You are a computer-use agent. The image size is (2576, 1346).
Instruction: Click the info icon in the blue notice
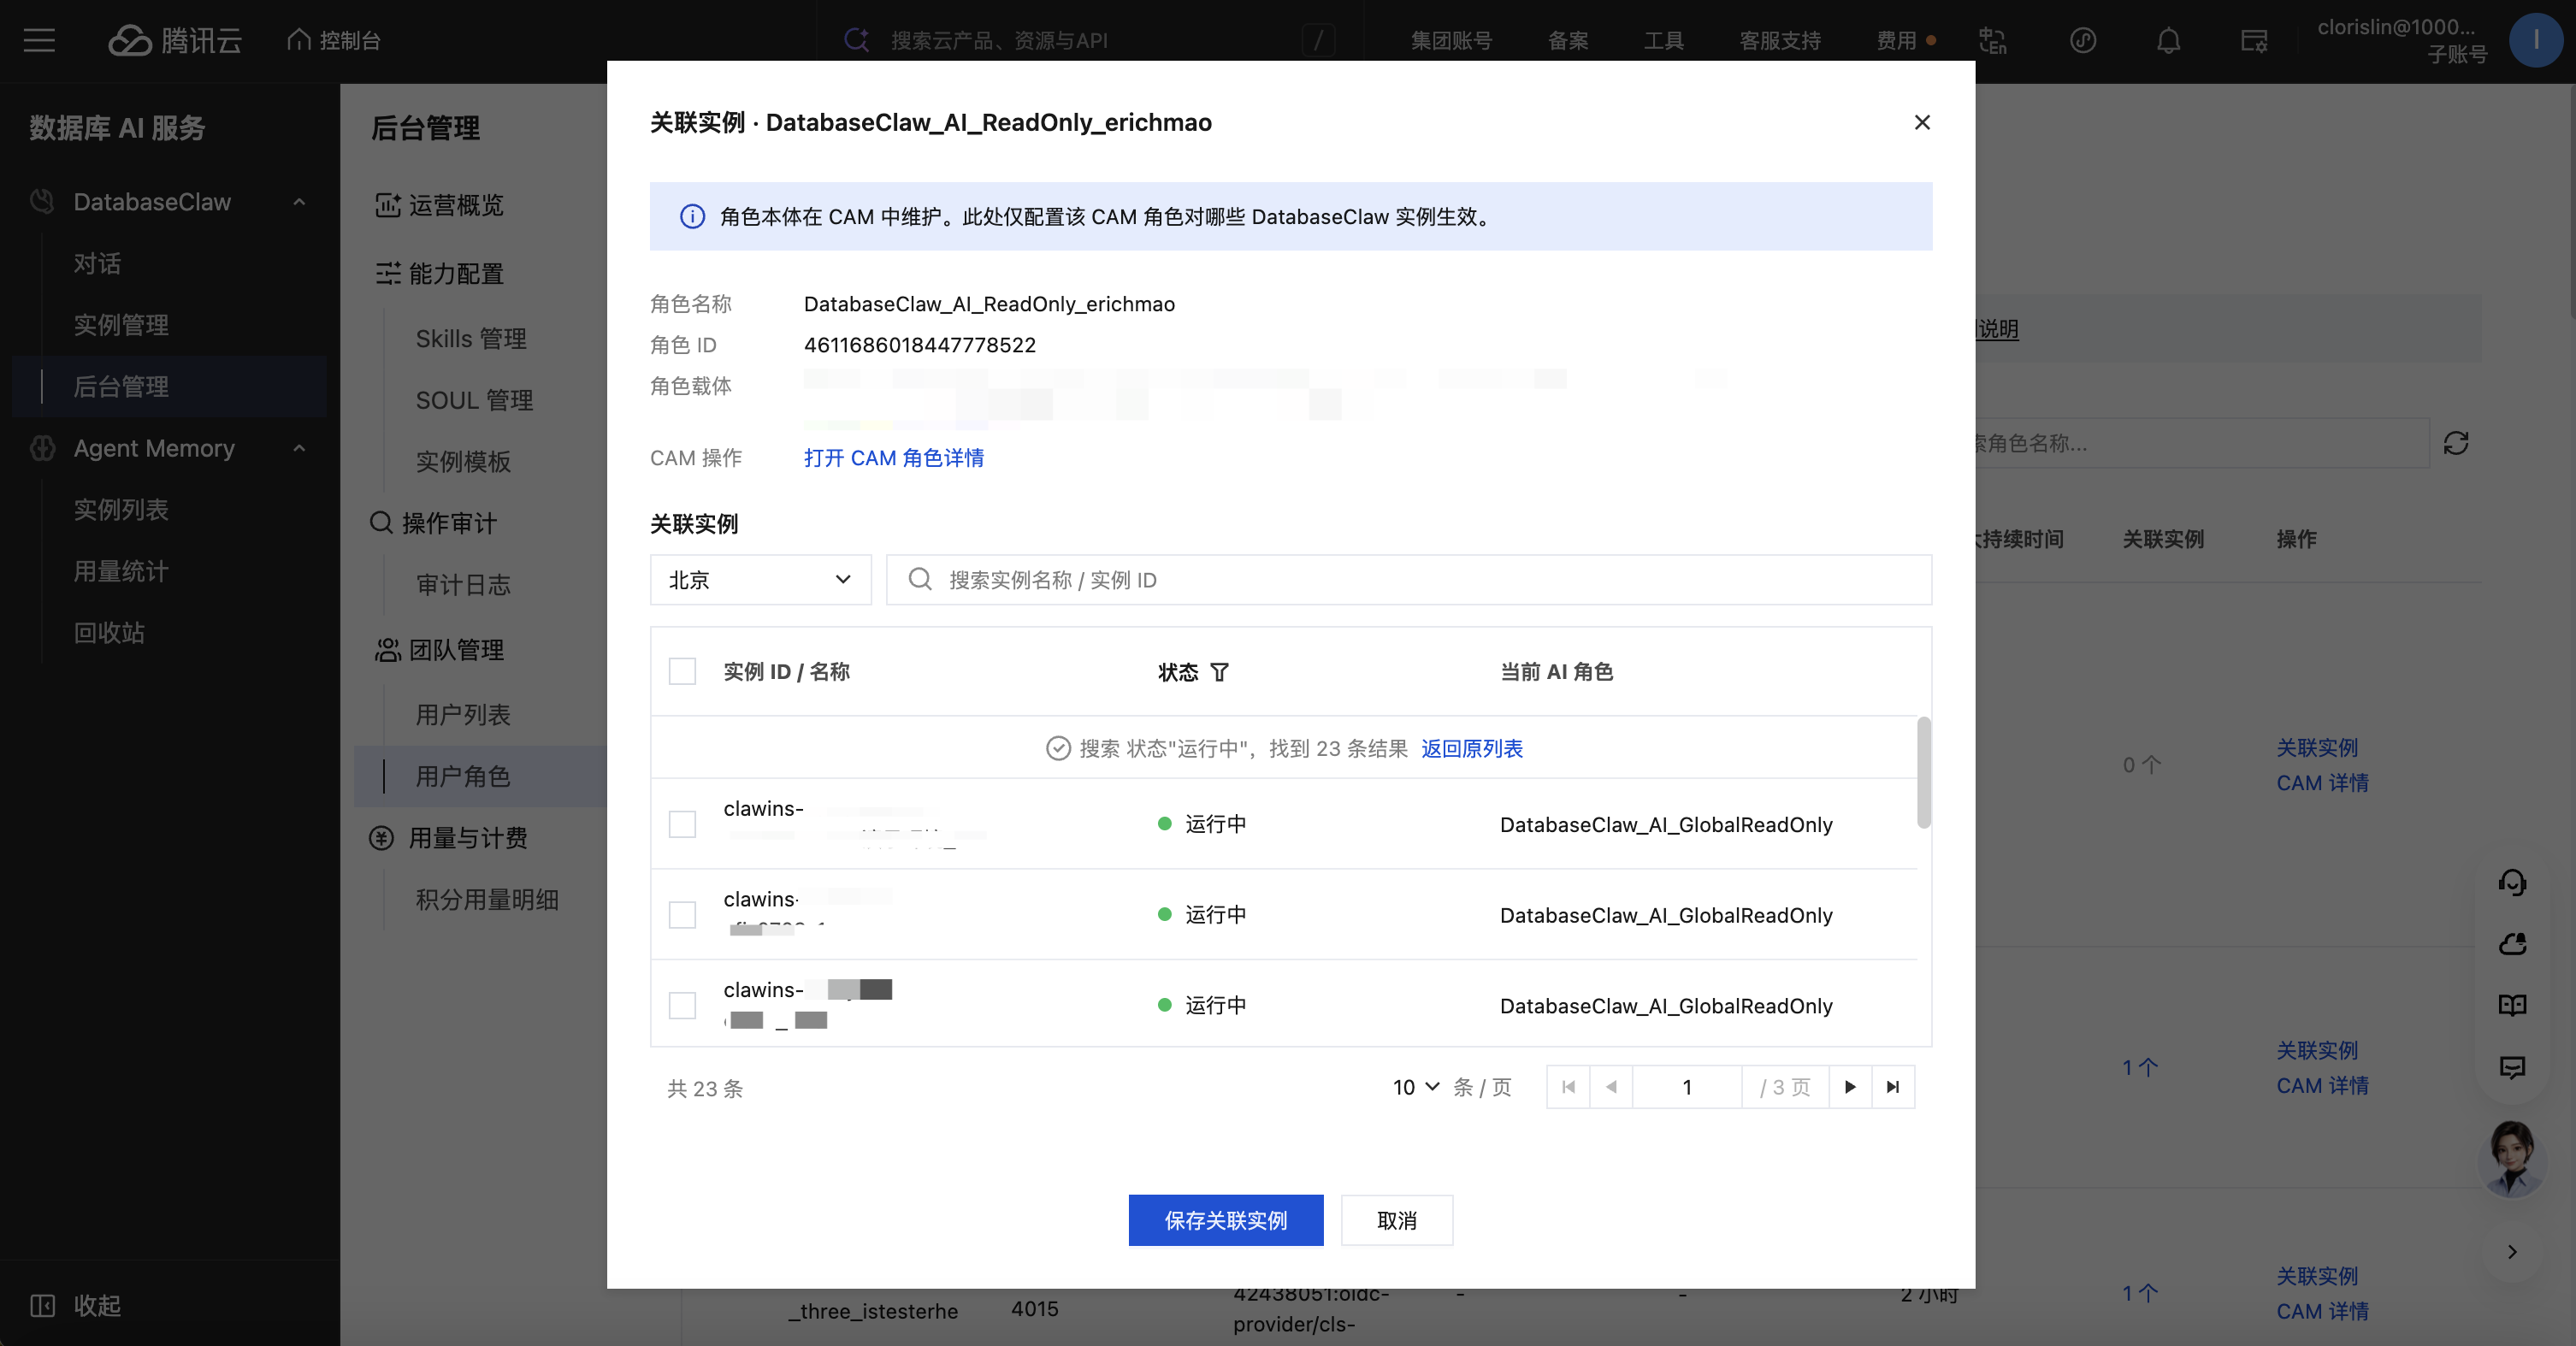tap(692, 216)
